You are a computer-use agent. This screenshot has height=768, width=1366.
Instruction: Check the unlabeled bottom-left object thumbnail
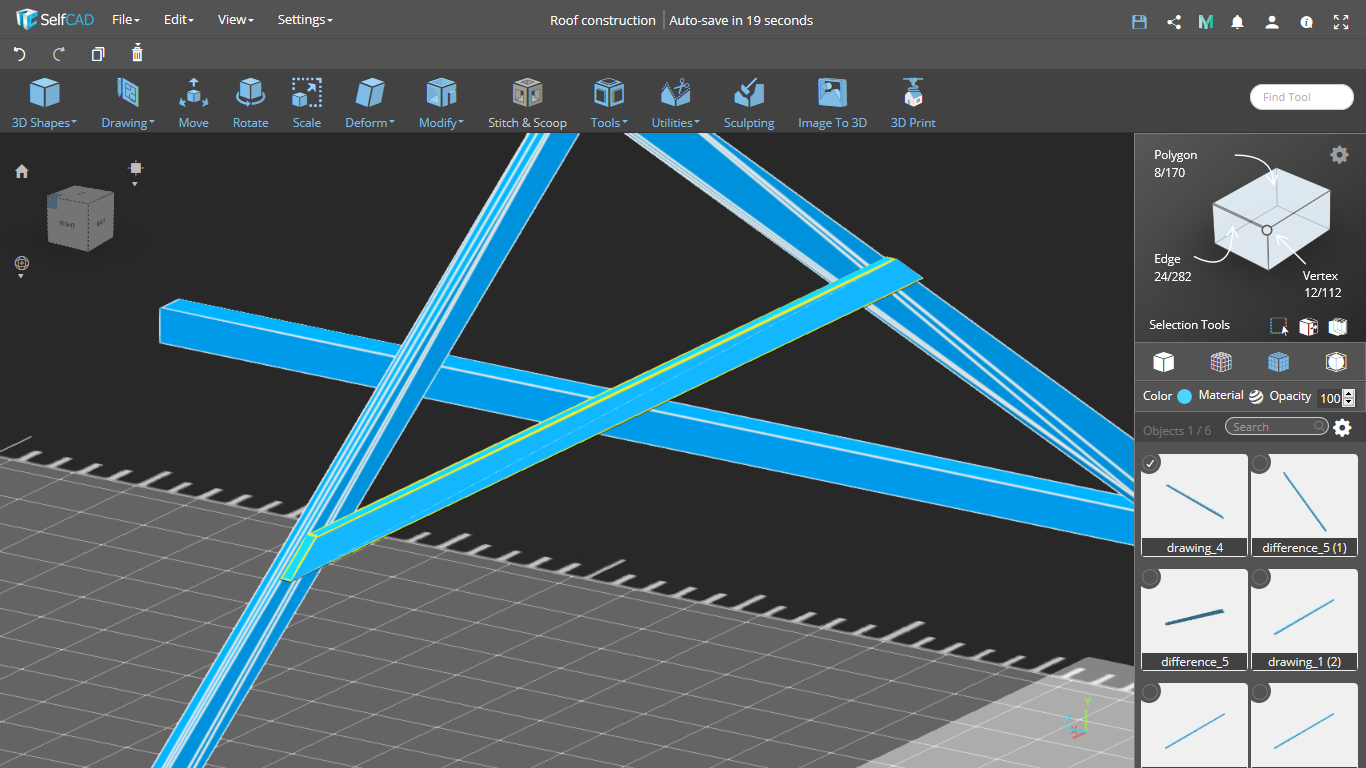[1151, 692]
